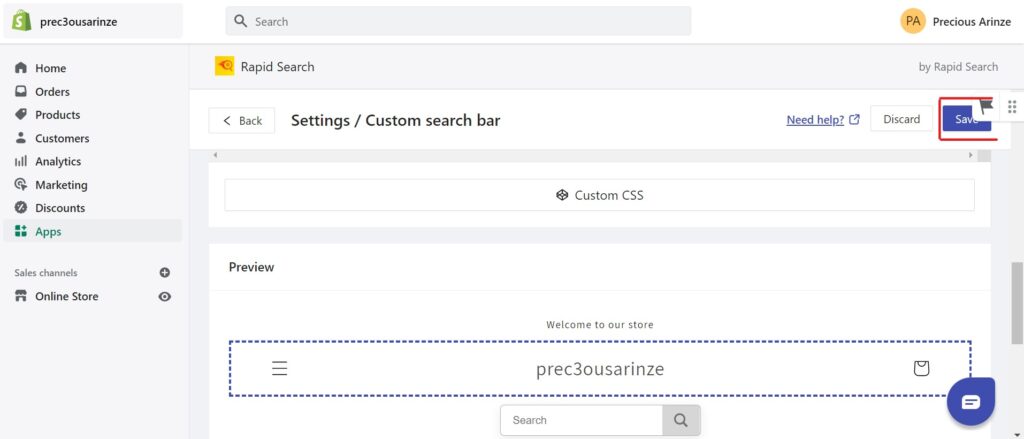This screenshot has width=1024, height=439.
Task: Click right arrow of horizontal scrollbar
Action: [970, 155]
